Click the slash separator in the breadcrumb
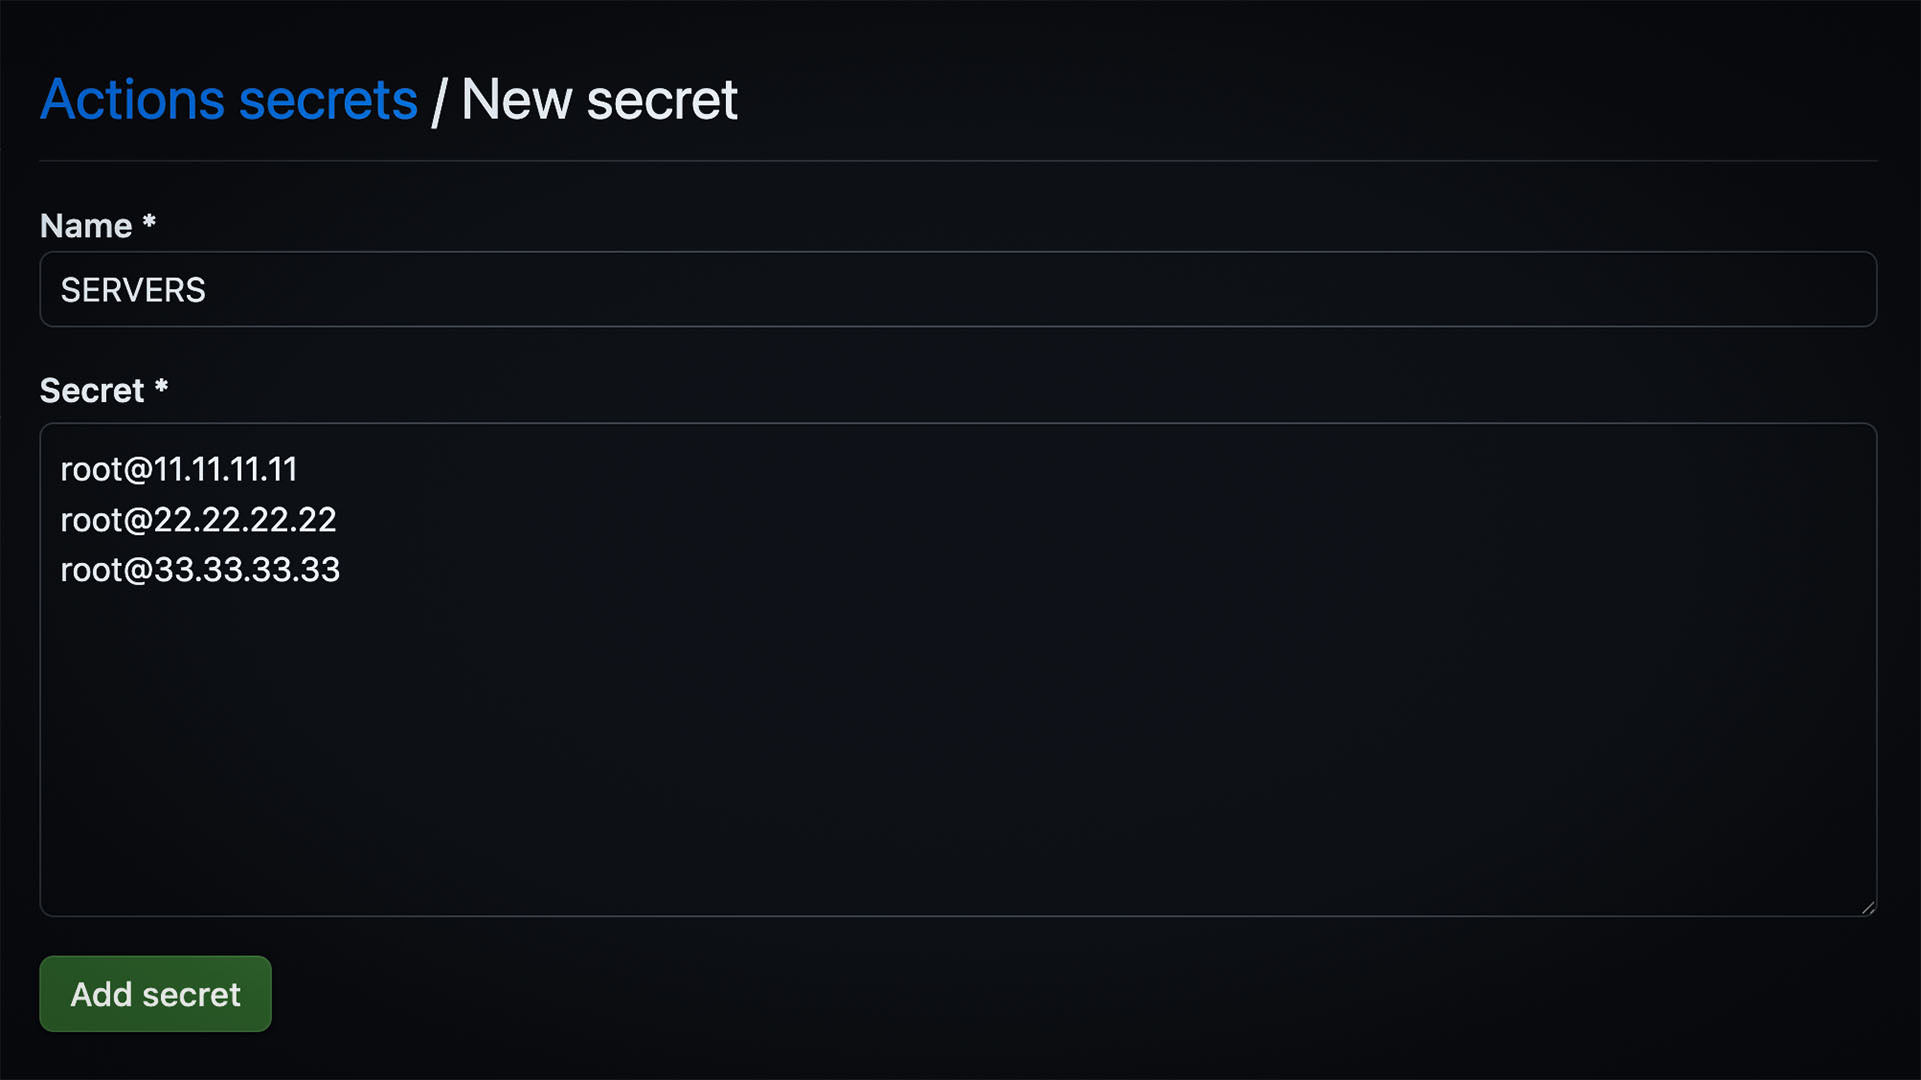The width and height of the screenshot is (1921, 1080). click(x=440, y=99)
